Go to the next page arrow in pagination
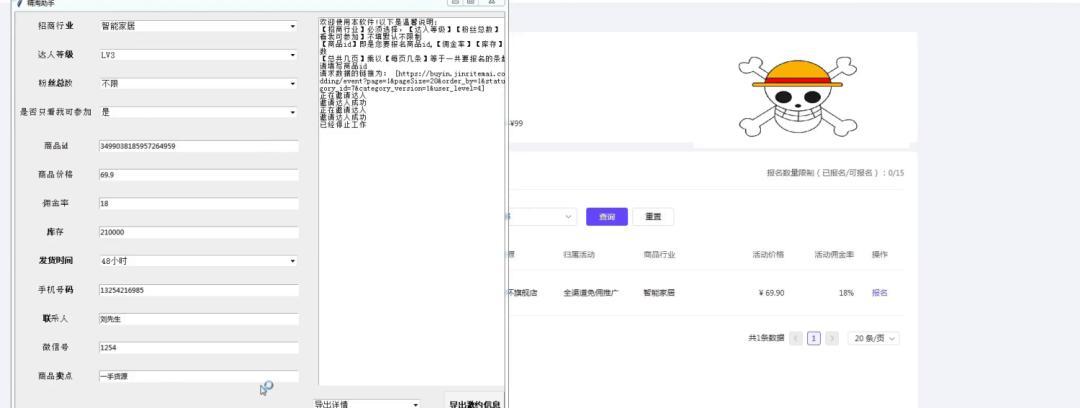Image resolution: width=1080 pixels, height=408 pixels. [832, 338]
